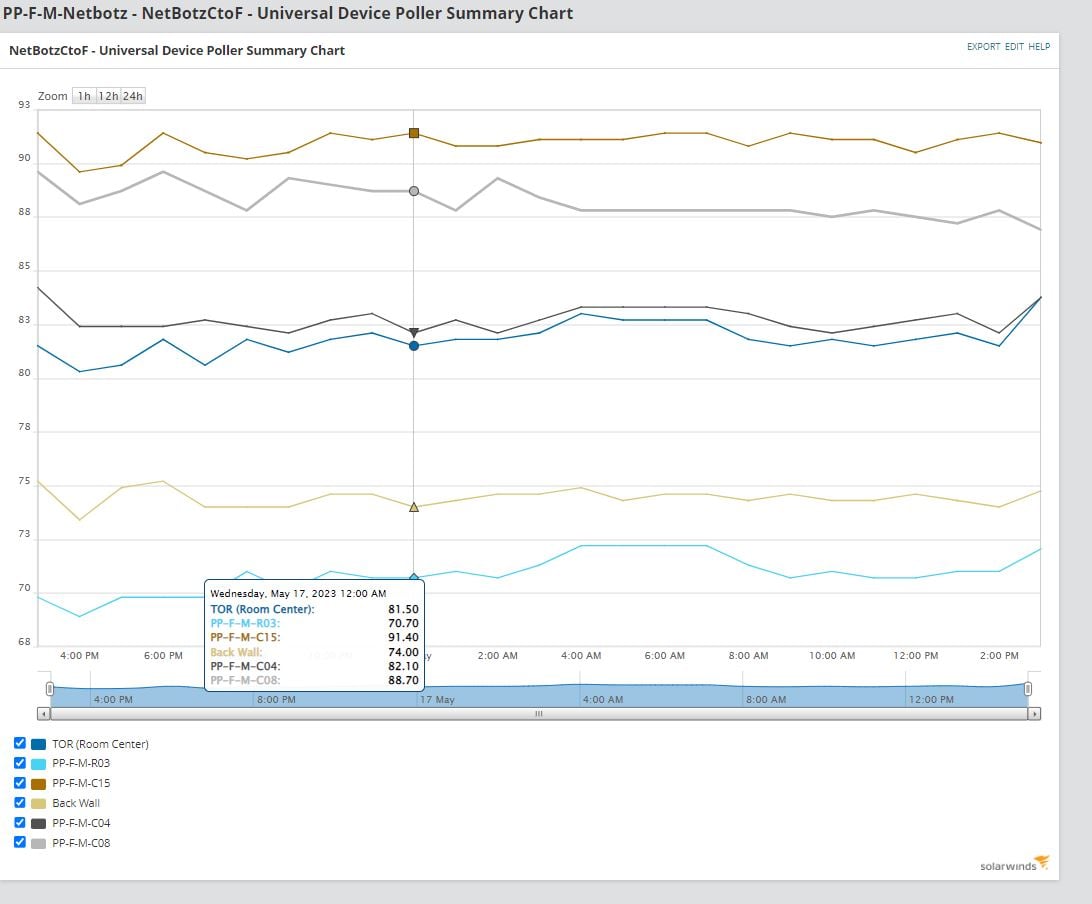The width and height of the screenshot is (1092, 904).
Task: Click the PP-F-M-R03 light blue legend swatch
Action: (38, 763)
